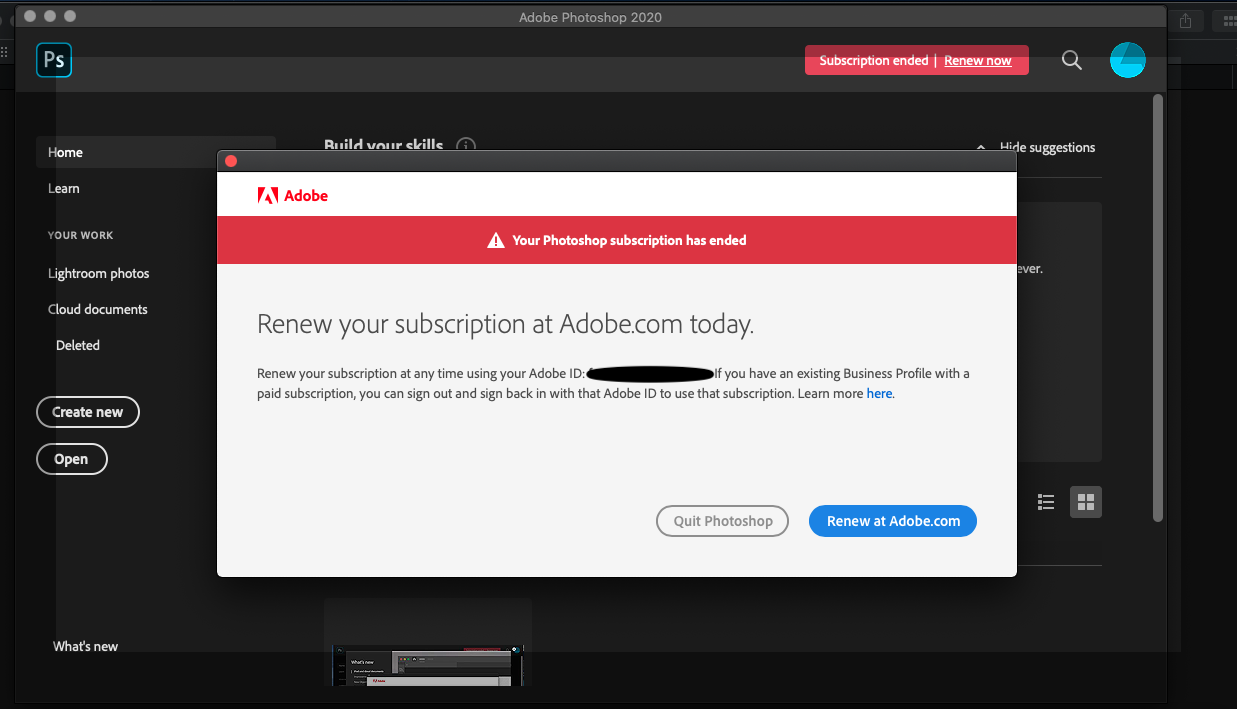Open the search magnifier icon
Screen dimensions: 1237x709
coord(1071,60)
